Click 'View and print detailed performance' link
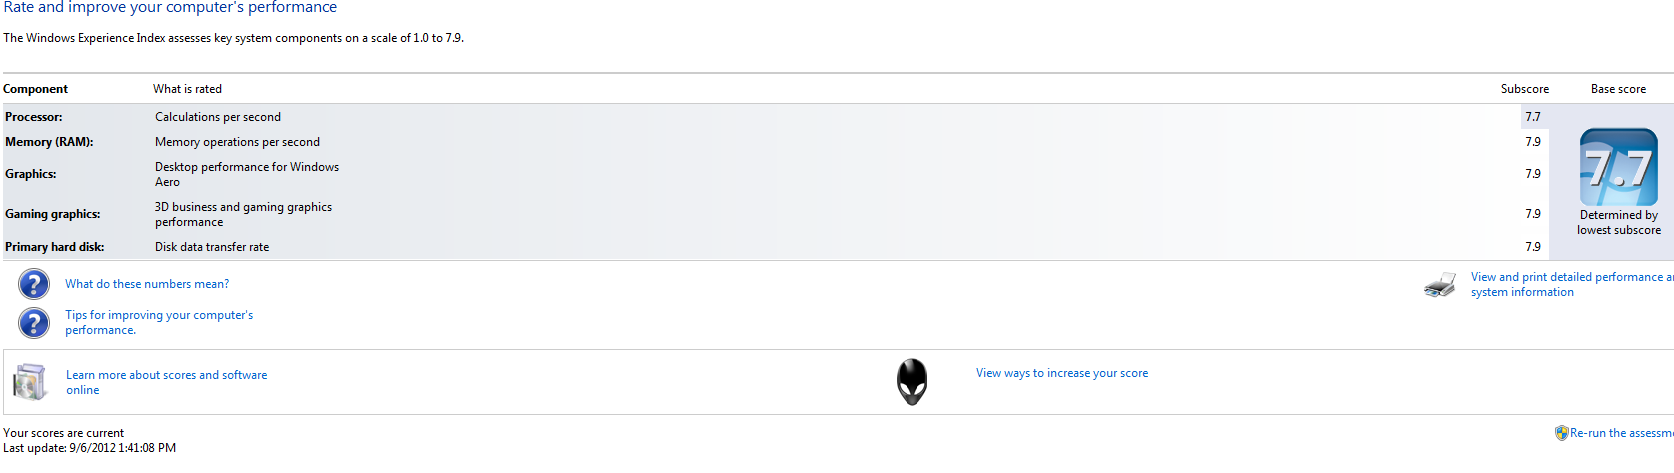1674x473 pixels. click(1572, 284)
